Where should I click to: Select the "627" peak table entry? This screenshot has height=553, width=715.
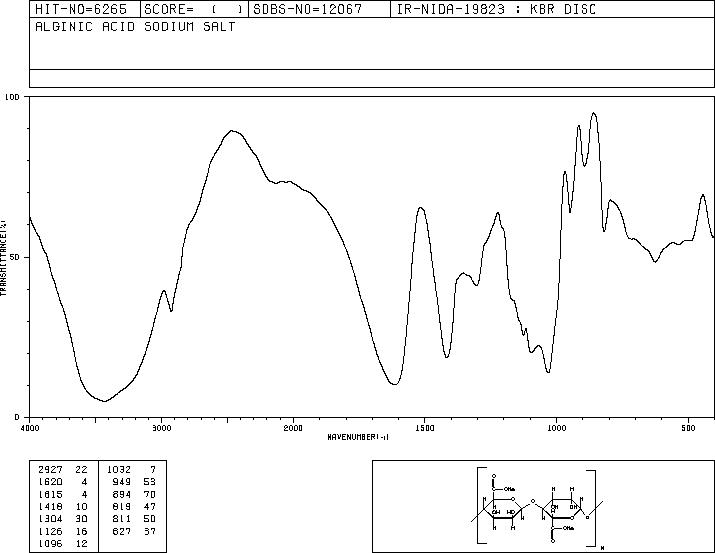[122, 531]
